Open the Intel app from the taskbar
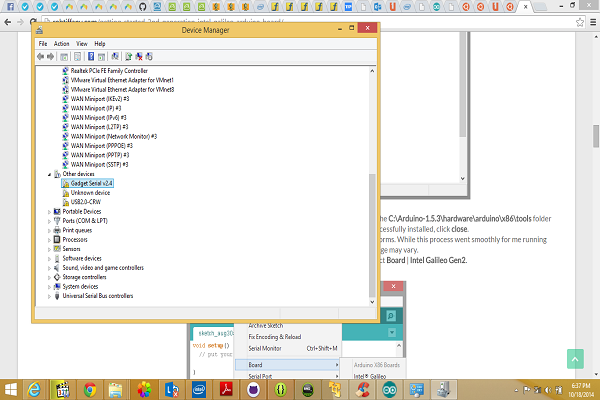 [199, 390]
